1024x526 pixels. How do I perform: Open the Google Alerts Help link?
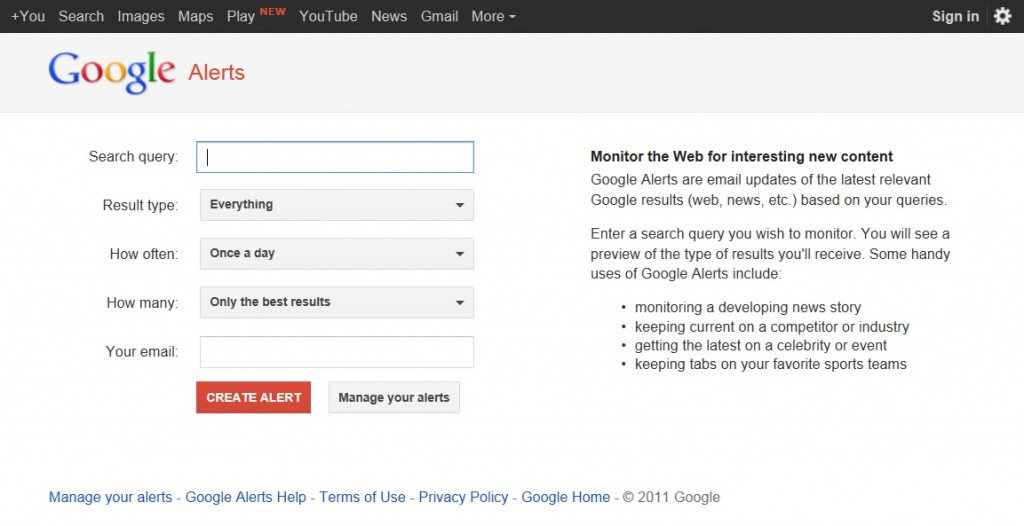246,497
